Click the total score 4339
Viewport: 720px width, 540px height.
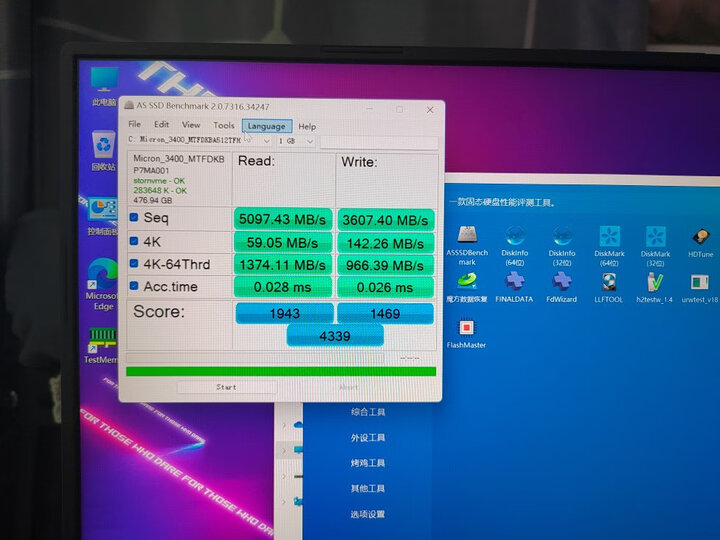click(335, 336)
